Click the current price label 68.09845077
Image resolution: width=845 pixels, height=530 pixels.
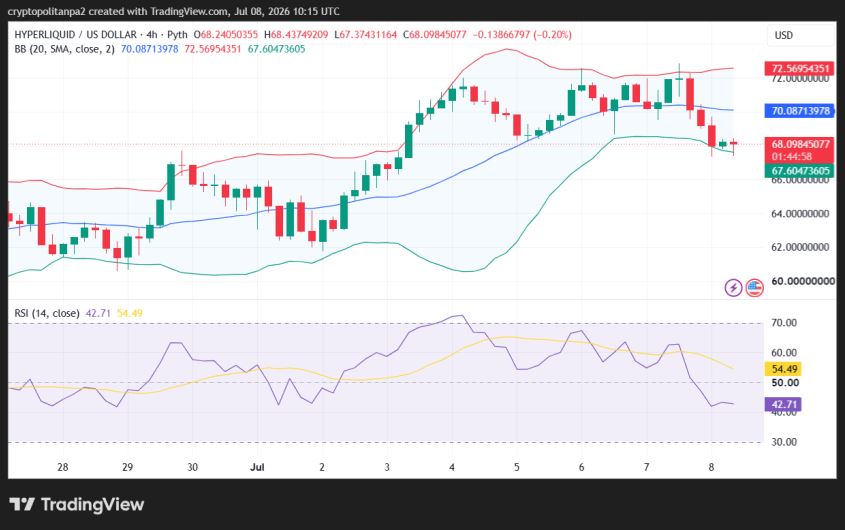tap(800, 144)
